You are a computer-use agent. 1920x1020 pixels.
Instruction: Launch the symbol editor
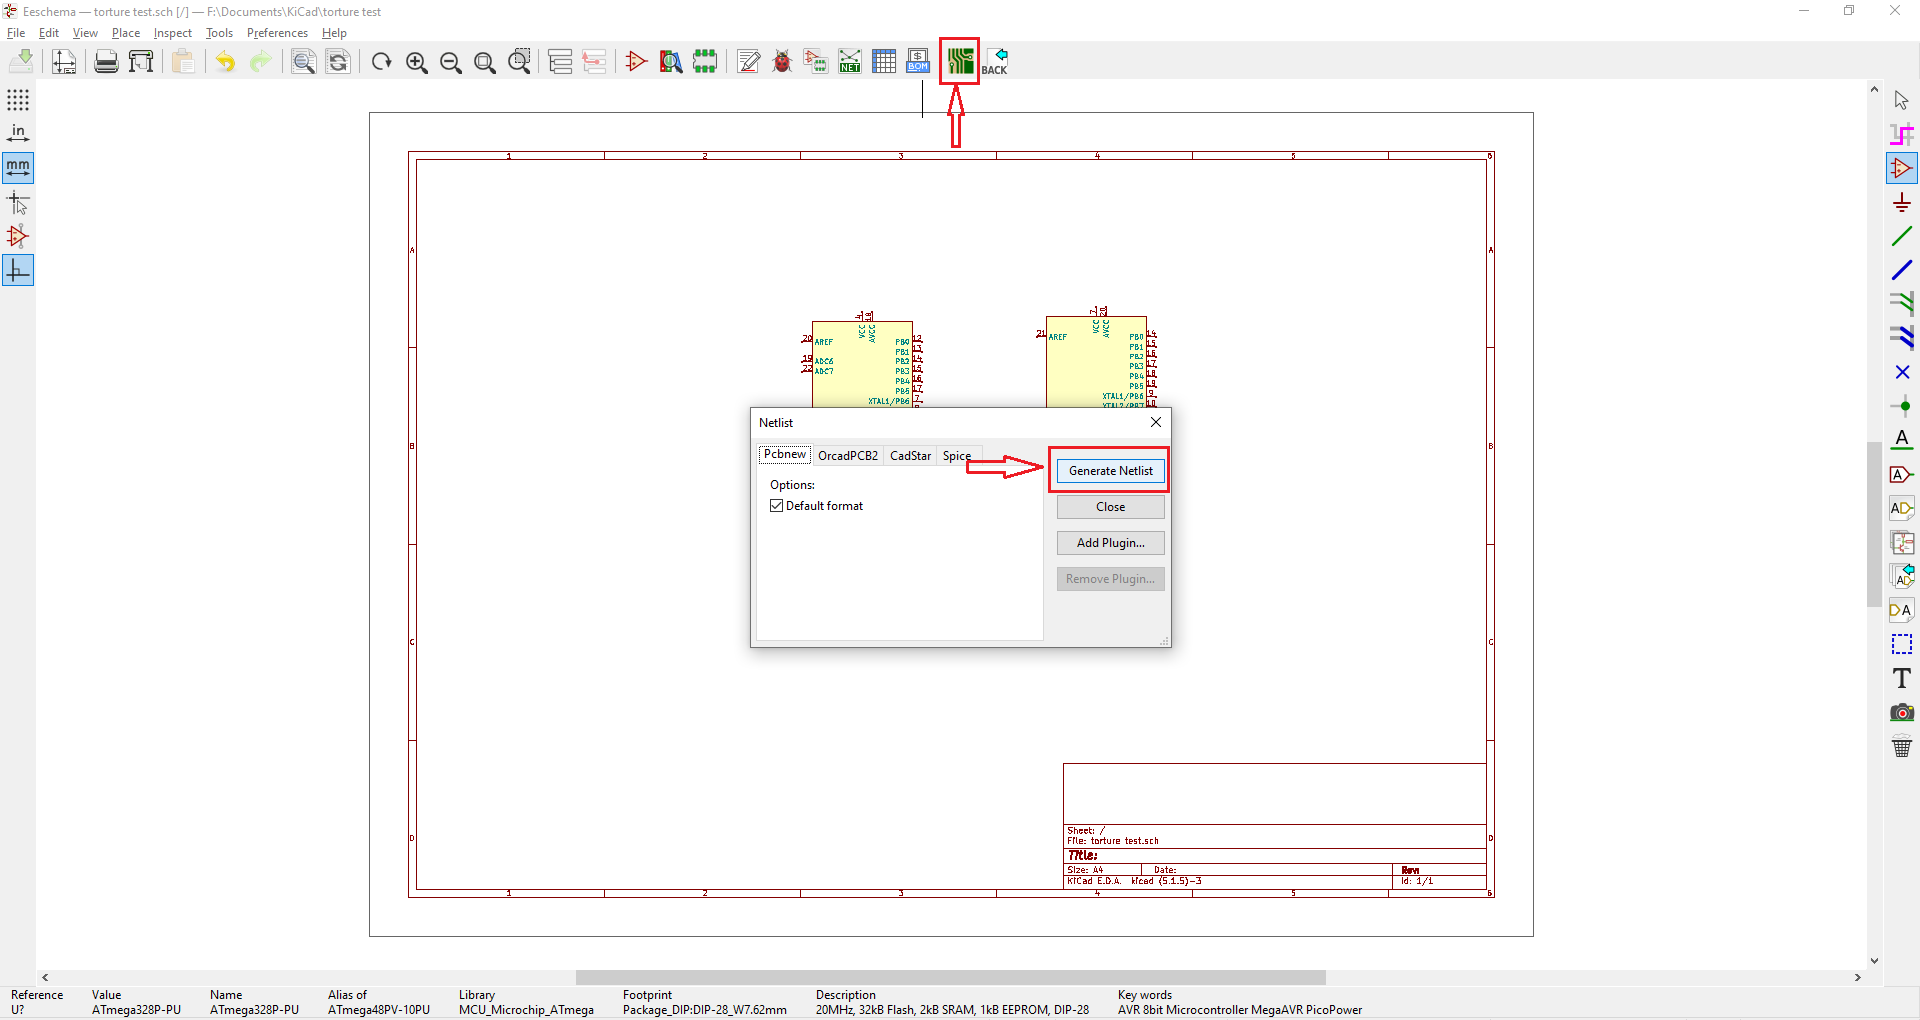tap(636, 62)
